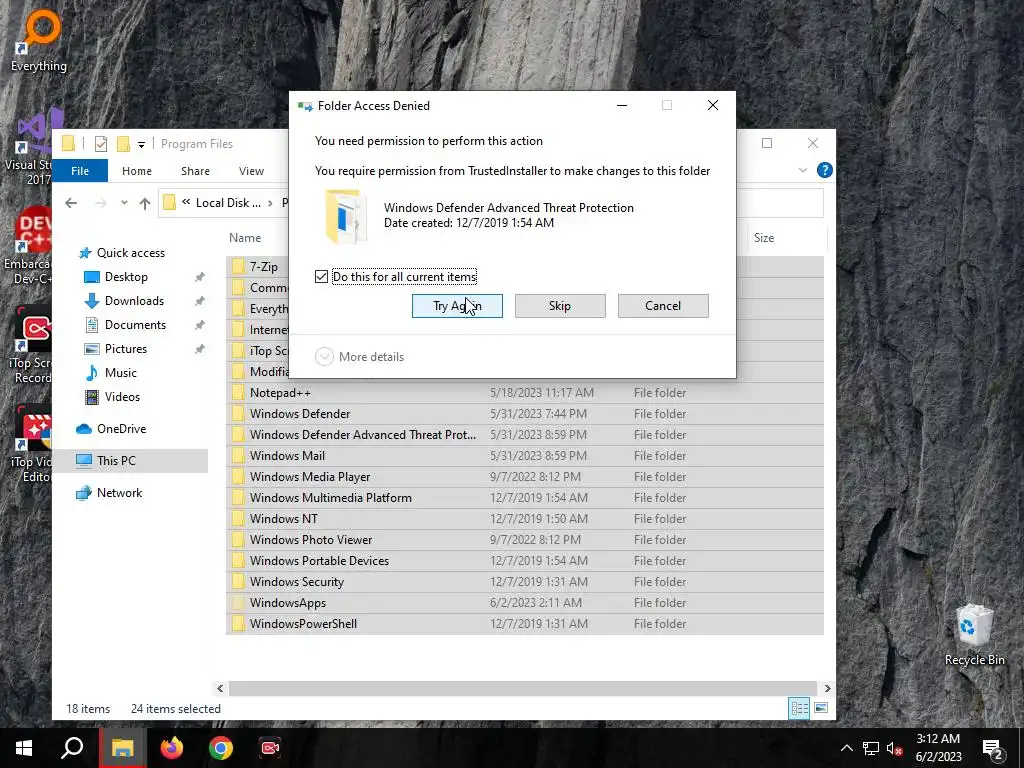Click New folder icon in title toolbar
Screen dimensions: 1024x768
pyautogui.click(x=123, y=144)
